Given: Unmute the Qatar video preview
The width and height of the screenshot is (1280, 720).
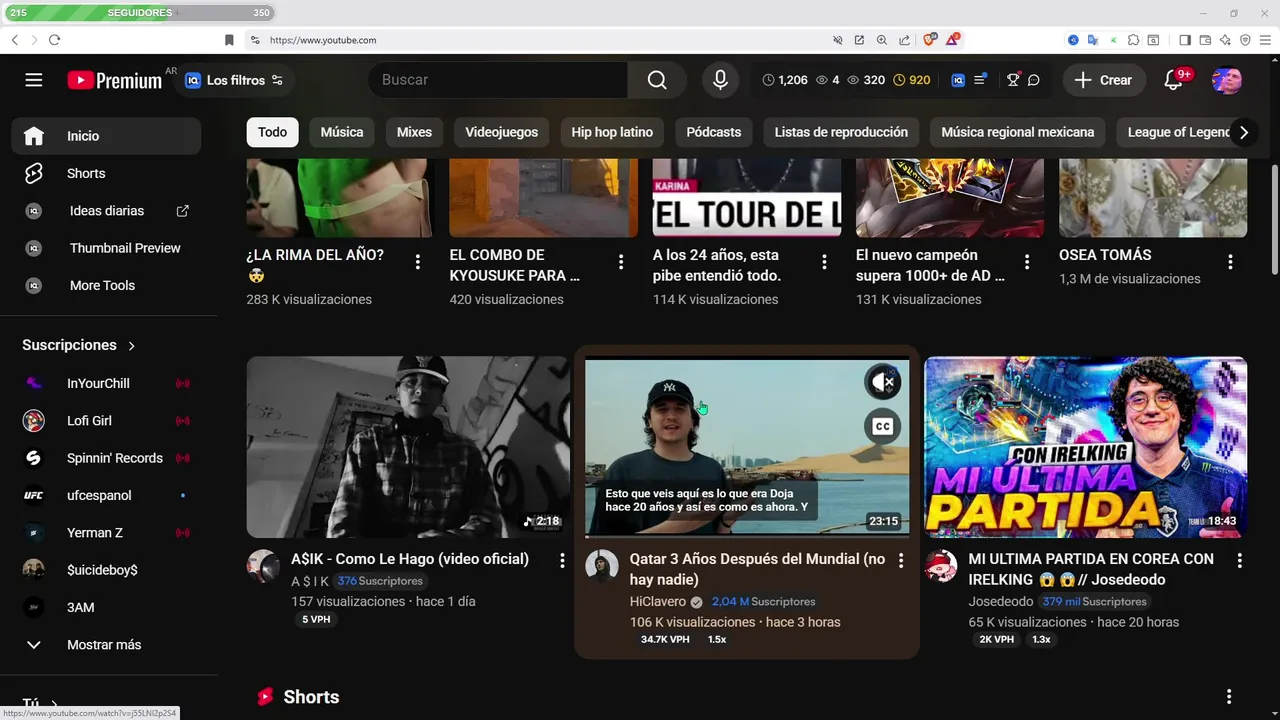Looking at the screenshot, I should click(x=883, y=382).
